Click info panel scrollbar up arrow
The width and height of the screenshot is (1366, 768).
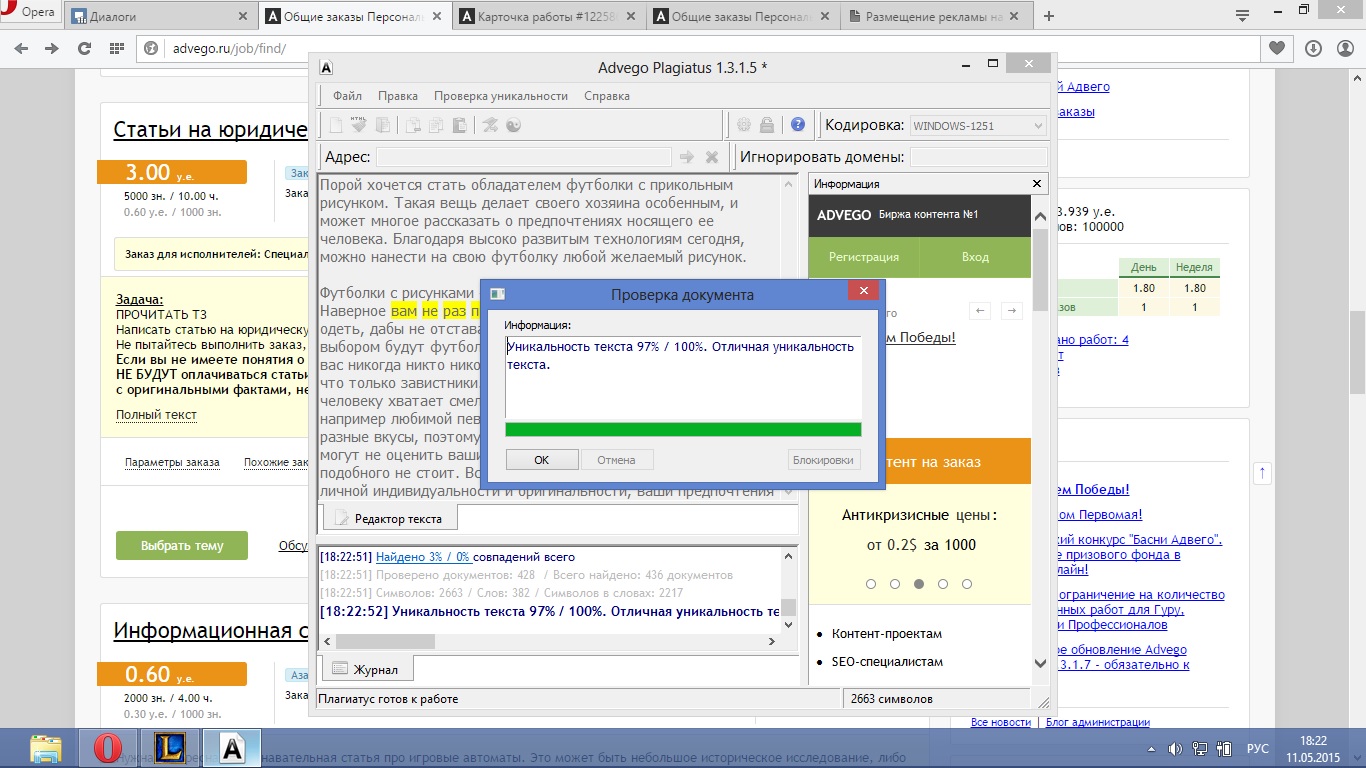click(x=1039, y=217)
